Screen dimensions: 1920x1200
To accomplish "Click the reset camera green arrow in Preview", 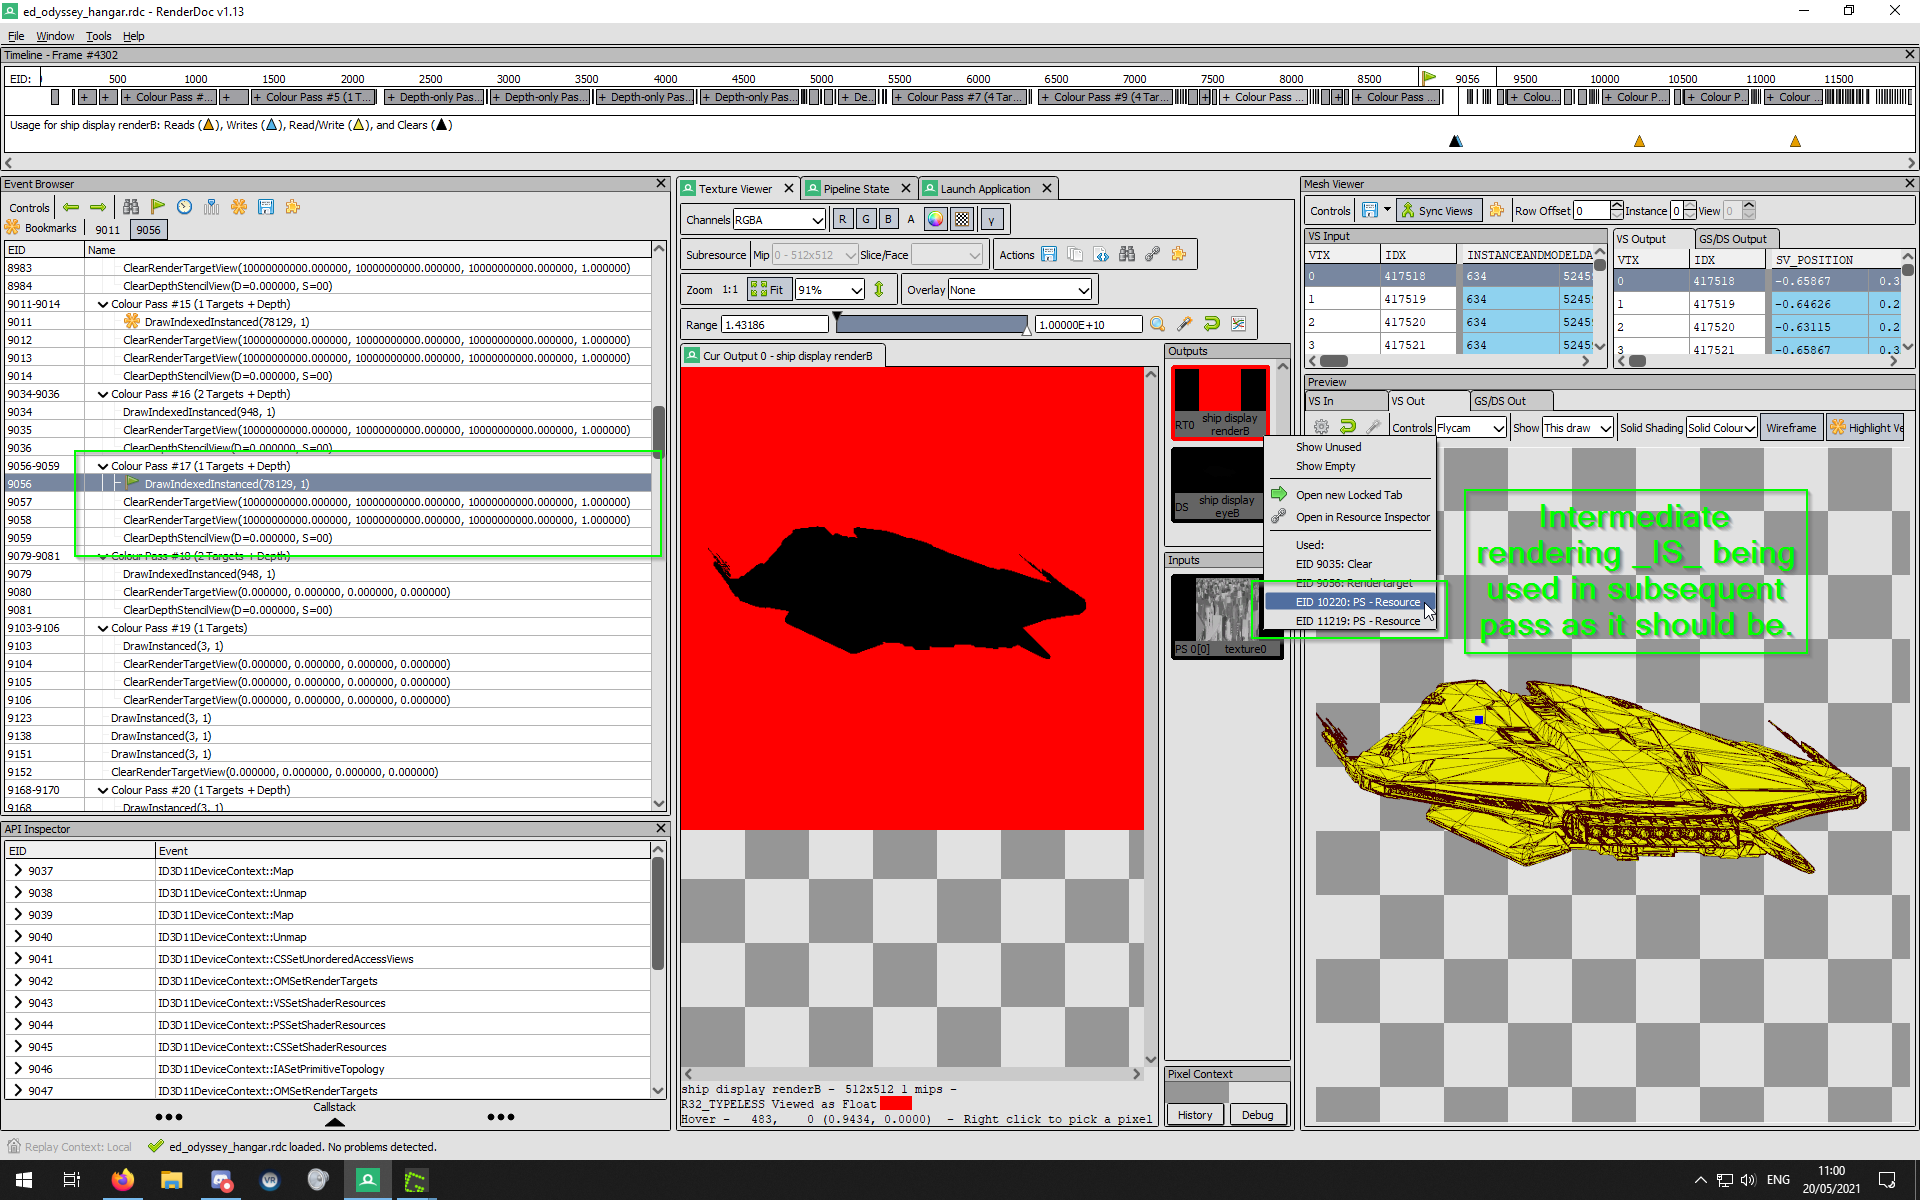I will pos(1348,427).
